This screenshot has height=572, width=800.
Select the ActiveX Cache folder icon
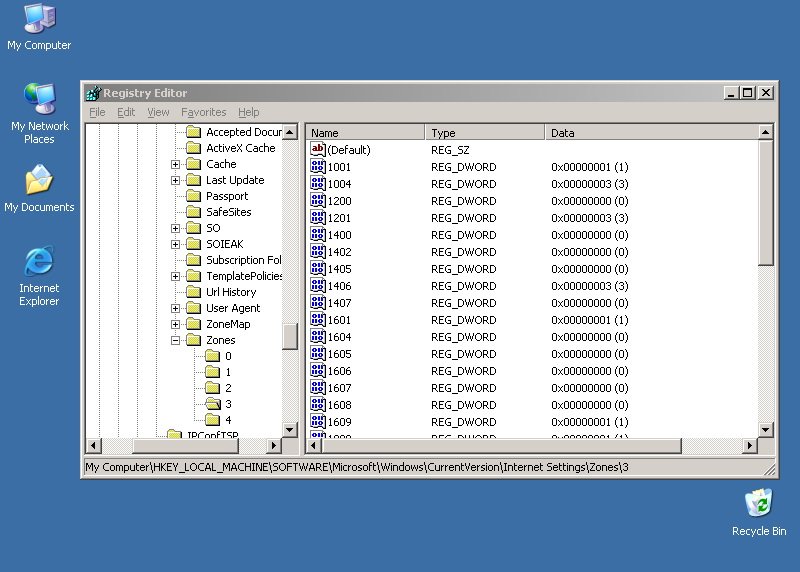click(x=193, y=148)
